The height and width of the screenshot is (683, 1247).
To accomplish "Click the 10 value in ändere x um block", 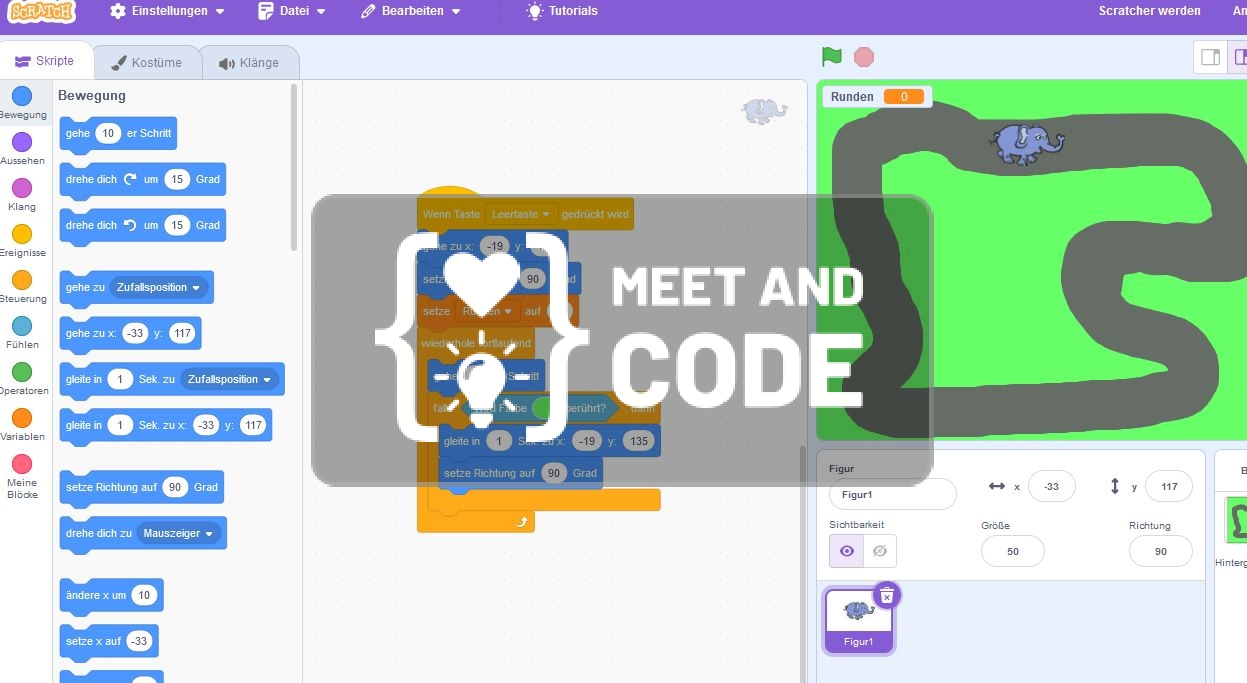I will (x=144, y=595).
